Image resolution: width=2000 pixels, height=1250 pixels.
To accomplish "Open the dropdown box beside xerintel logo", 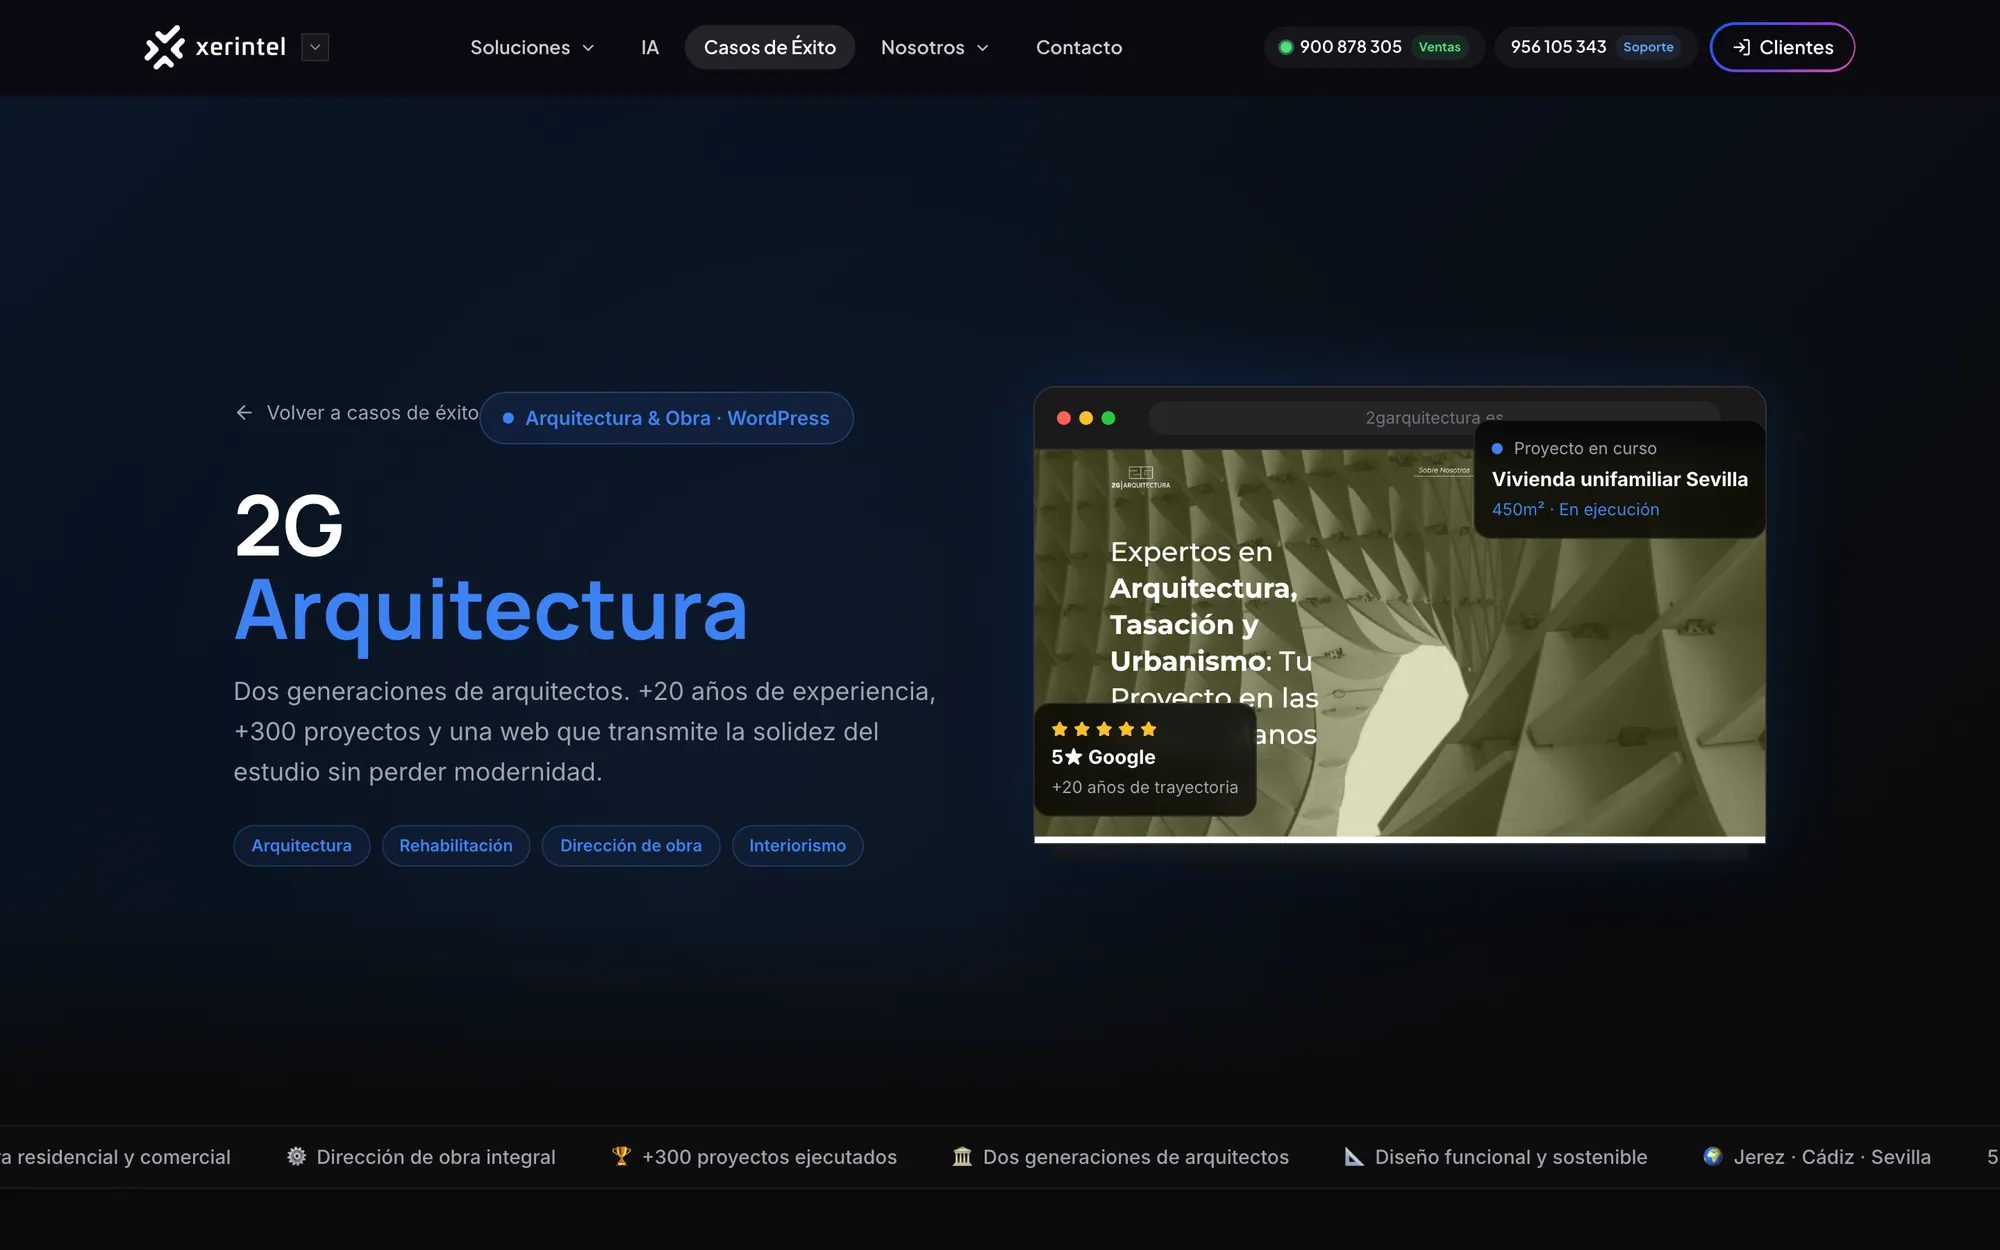I will tap(315, 47).
